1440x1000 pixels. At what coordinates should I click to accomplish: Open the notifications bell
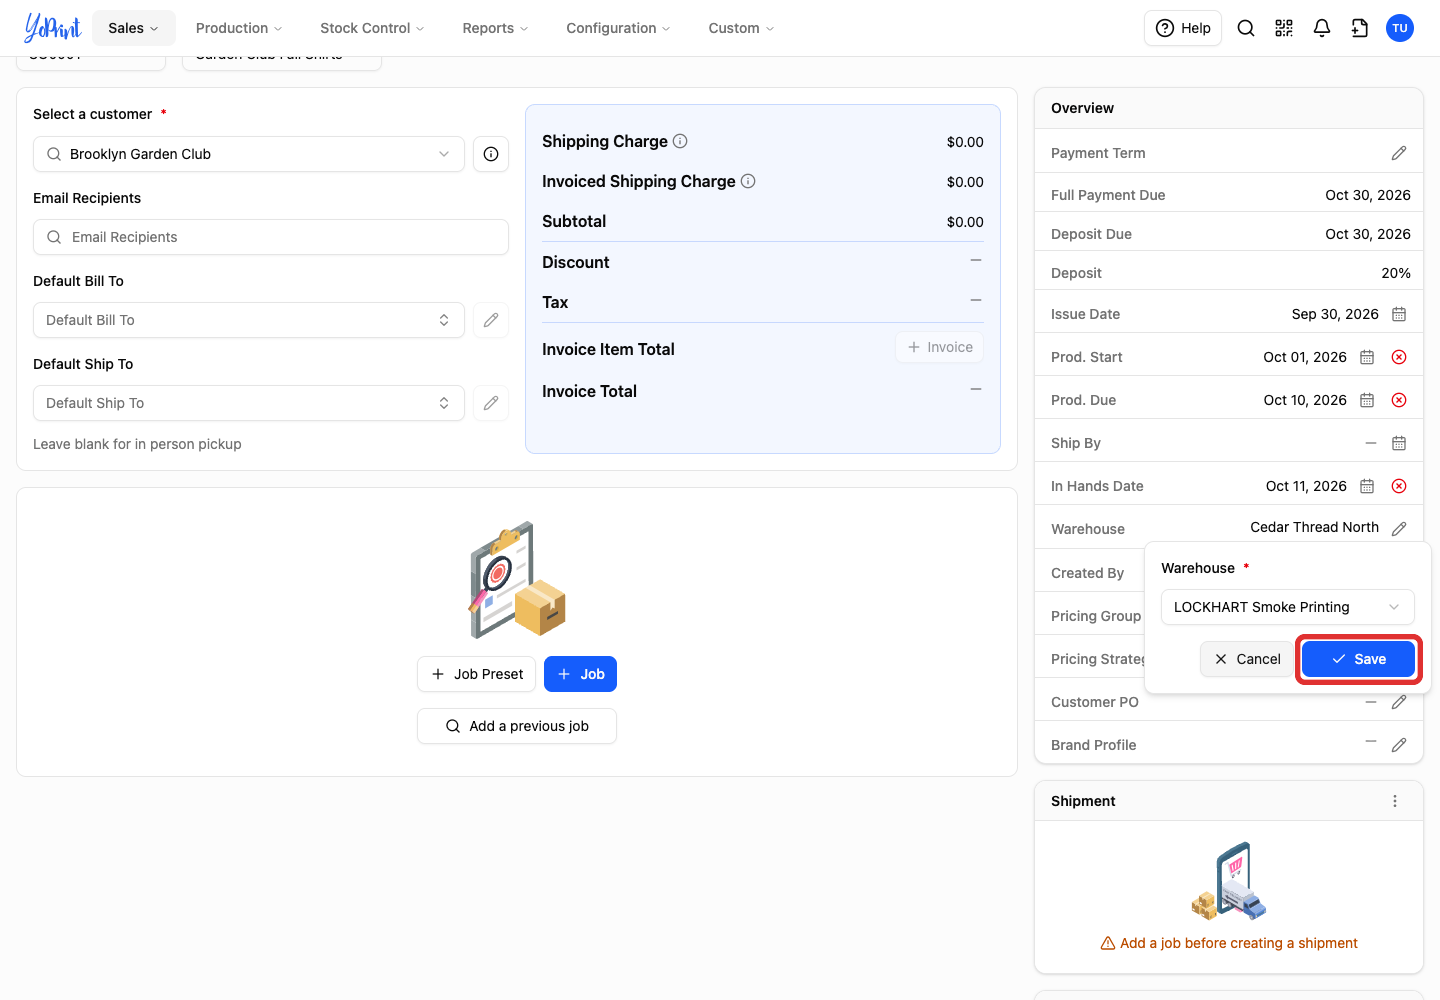(1322, 28)
